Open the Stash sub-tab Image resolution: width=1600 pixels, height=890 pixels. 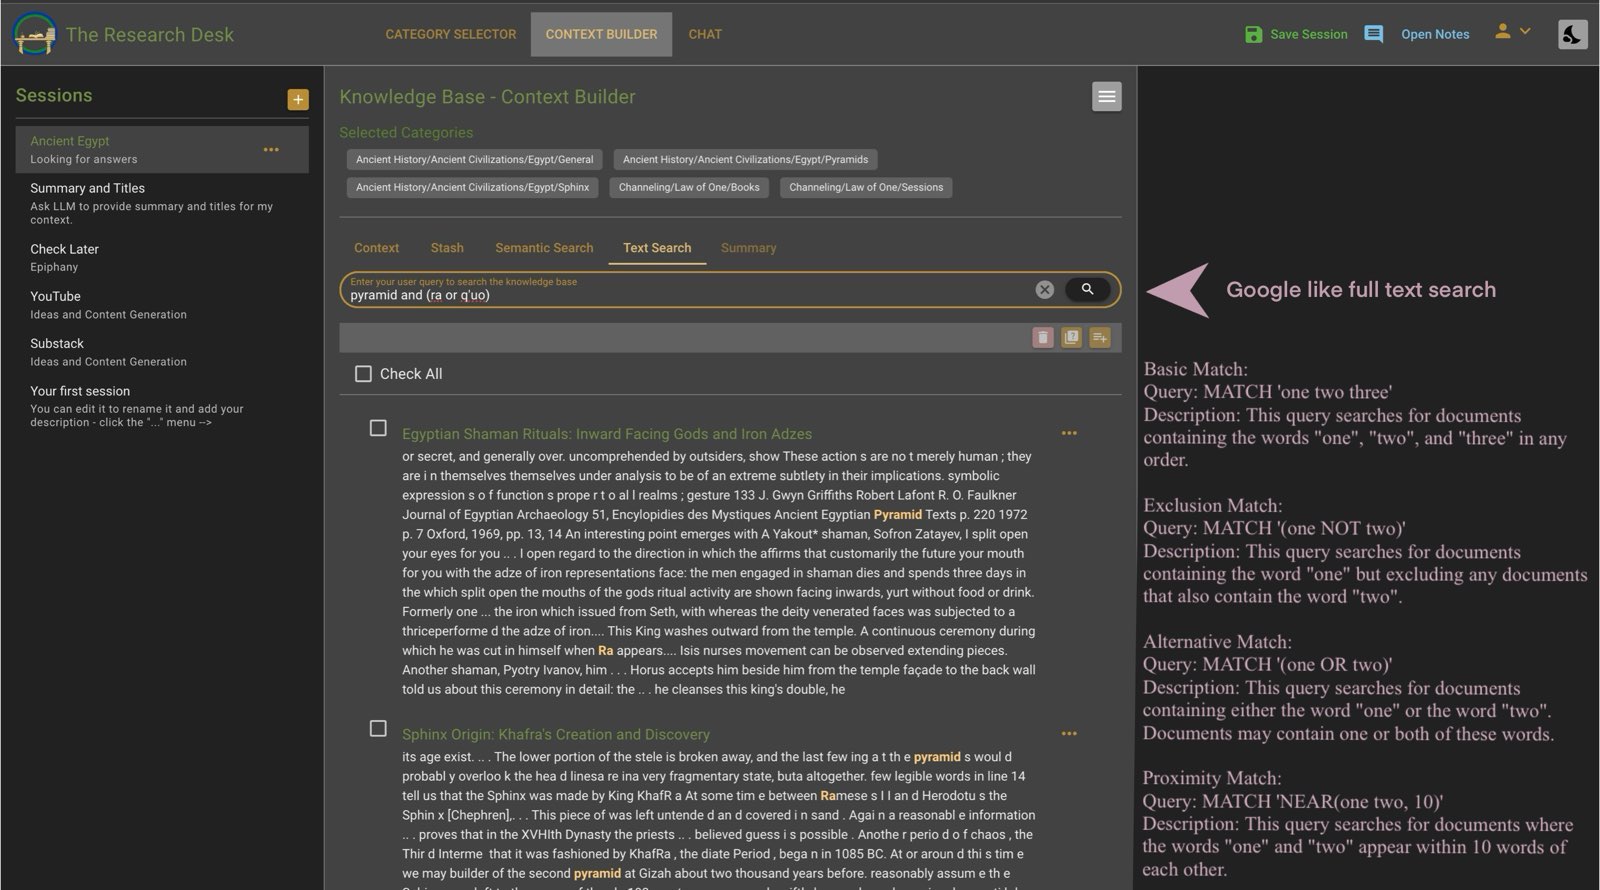[x=447, y=247]
